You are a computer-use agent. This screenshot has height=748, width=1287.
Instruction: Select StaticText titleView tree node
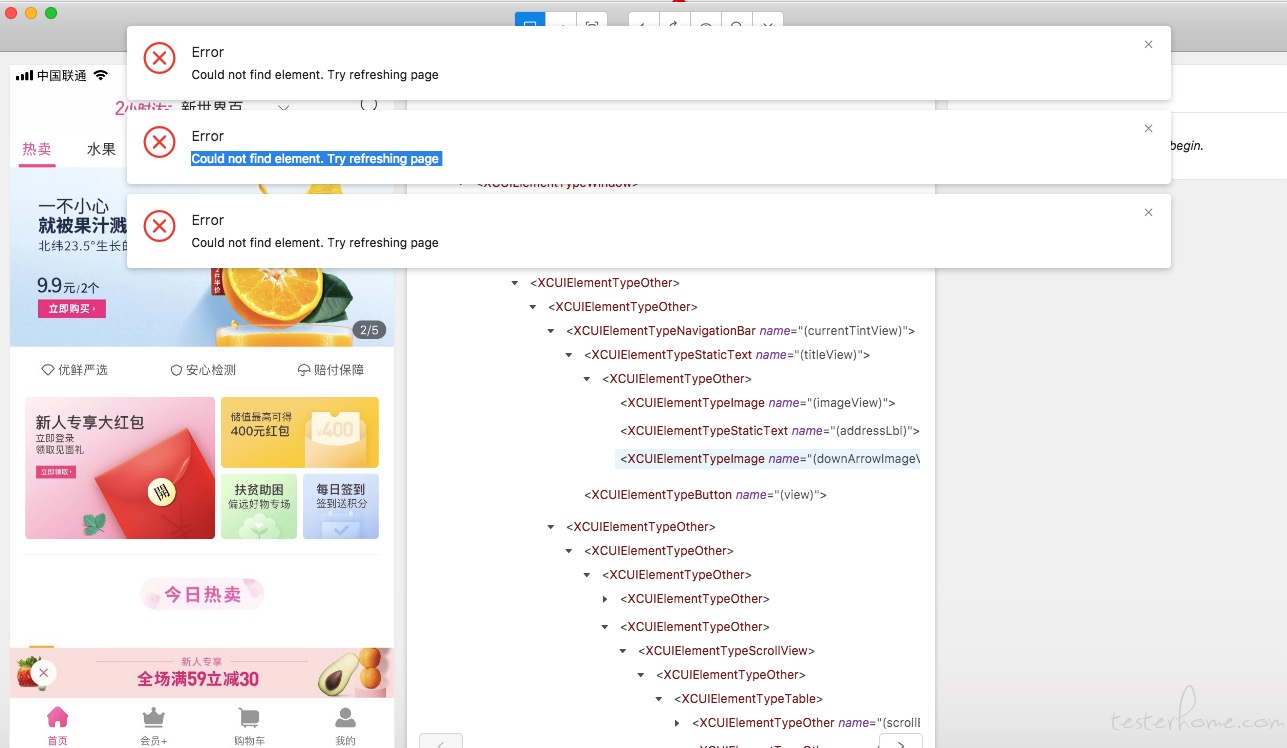click(x=727, y=355)
